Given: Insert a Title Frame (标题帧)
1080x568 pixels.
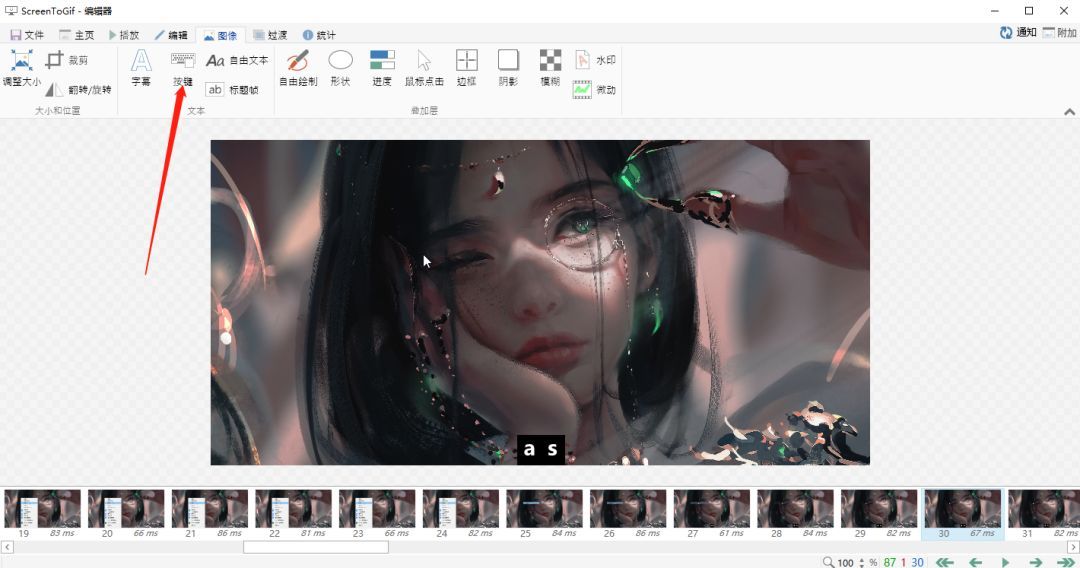Looking at the screenshot, I should click(x=232, y=90).
